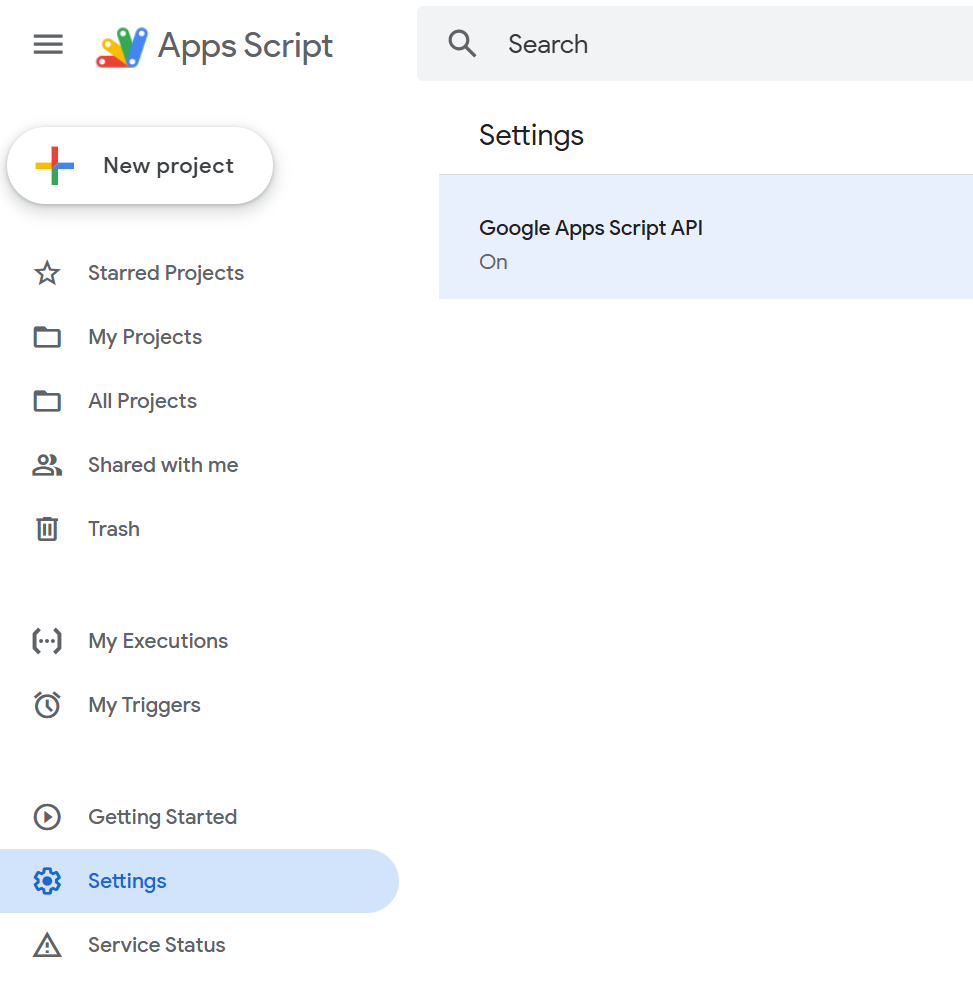Click the alarm clock icon for My Triggers
Screen dimensions: 973x996
(x=47, y=705)
